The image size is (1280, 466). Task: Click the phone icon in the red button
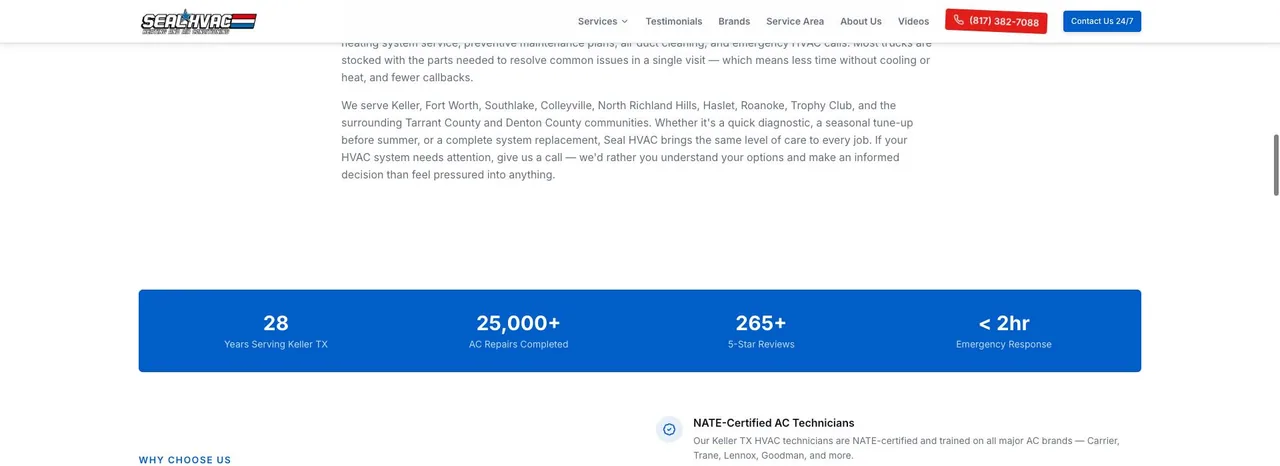(959, 20)
